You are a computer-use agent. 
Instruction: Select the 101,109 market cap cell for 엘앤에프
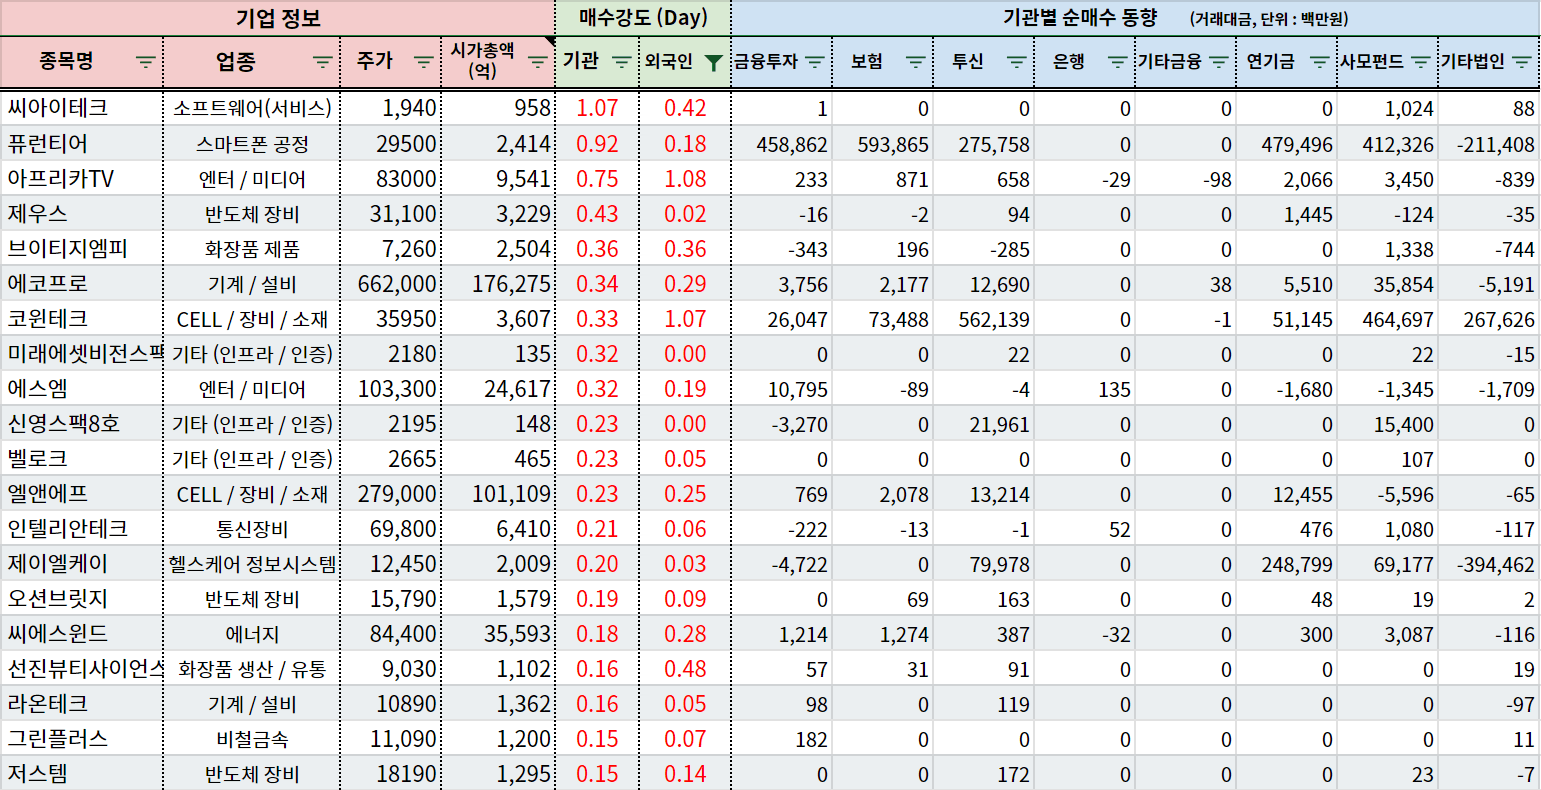tap(498, 493)
